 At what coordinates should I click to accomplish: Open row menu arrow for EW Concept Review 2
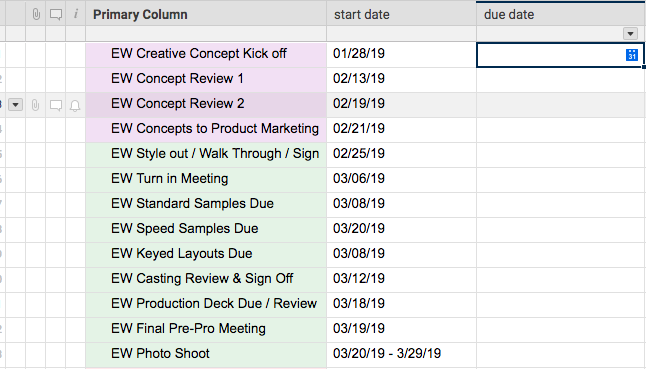click(16, 105)
